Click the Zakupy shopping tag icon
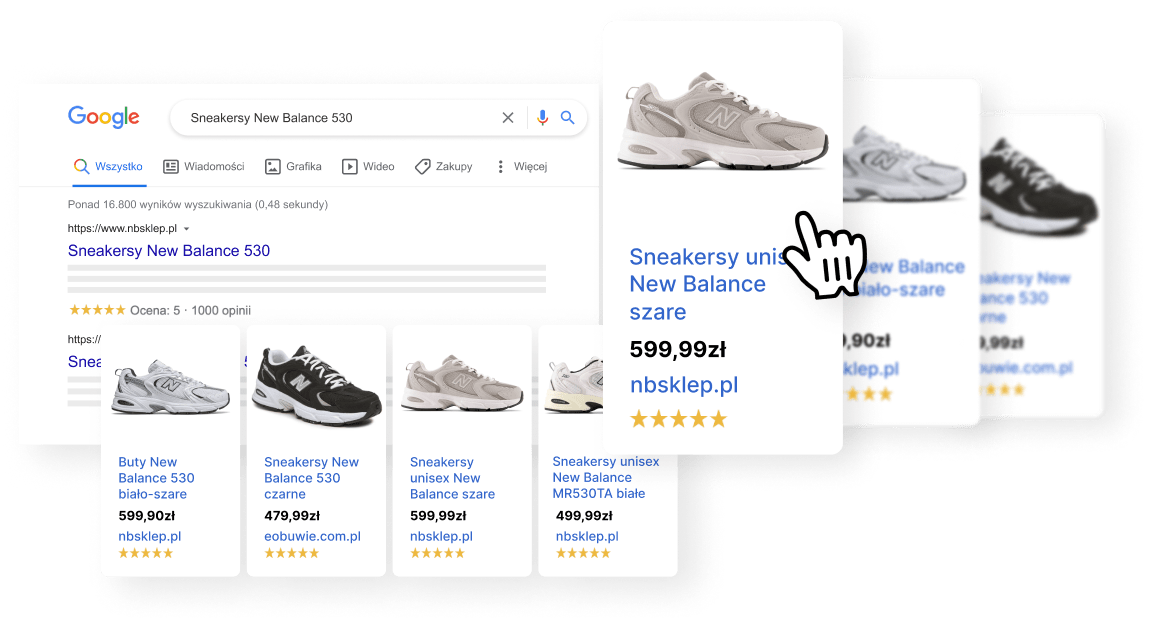This screenshot has height=626, width=1150. [423, 167]
